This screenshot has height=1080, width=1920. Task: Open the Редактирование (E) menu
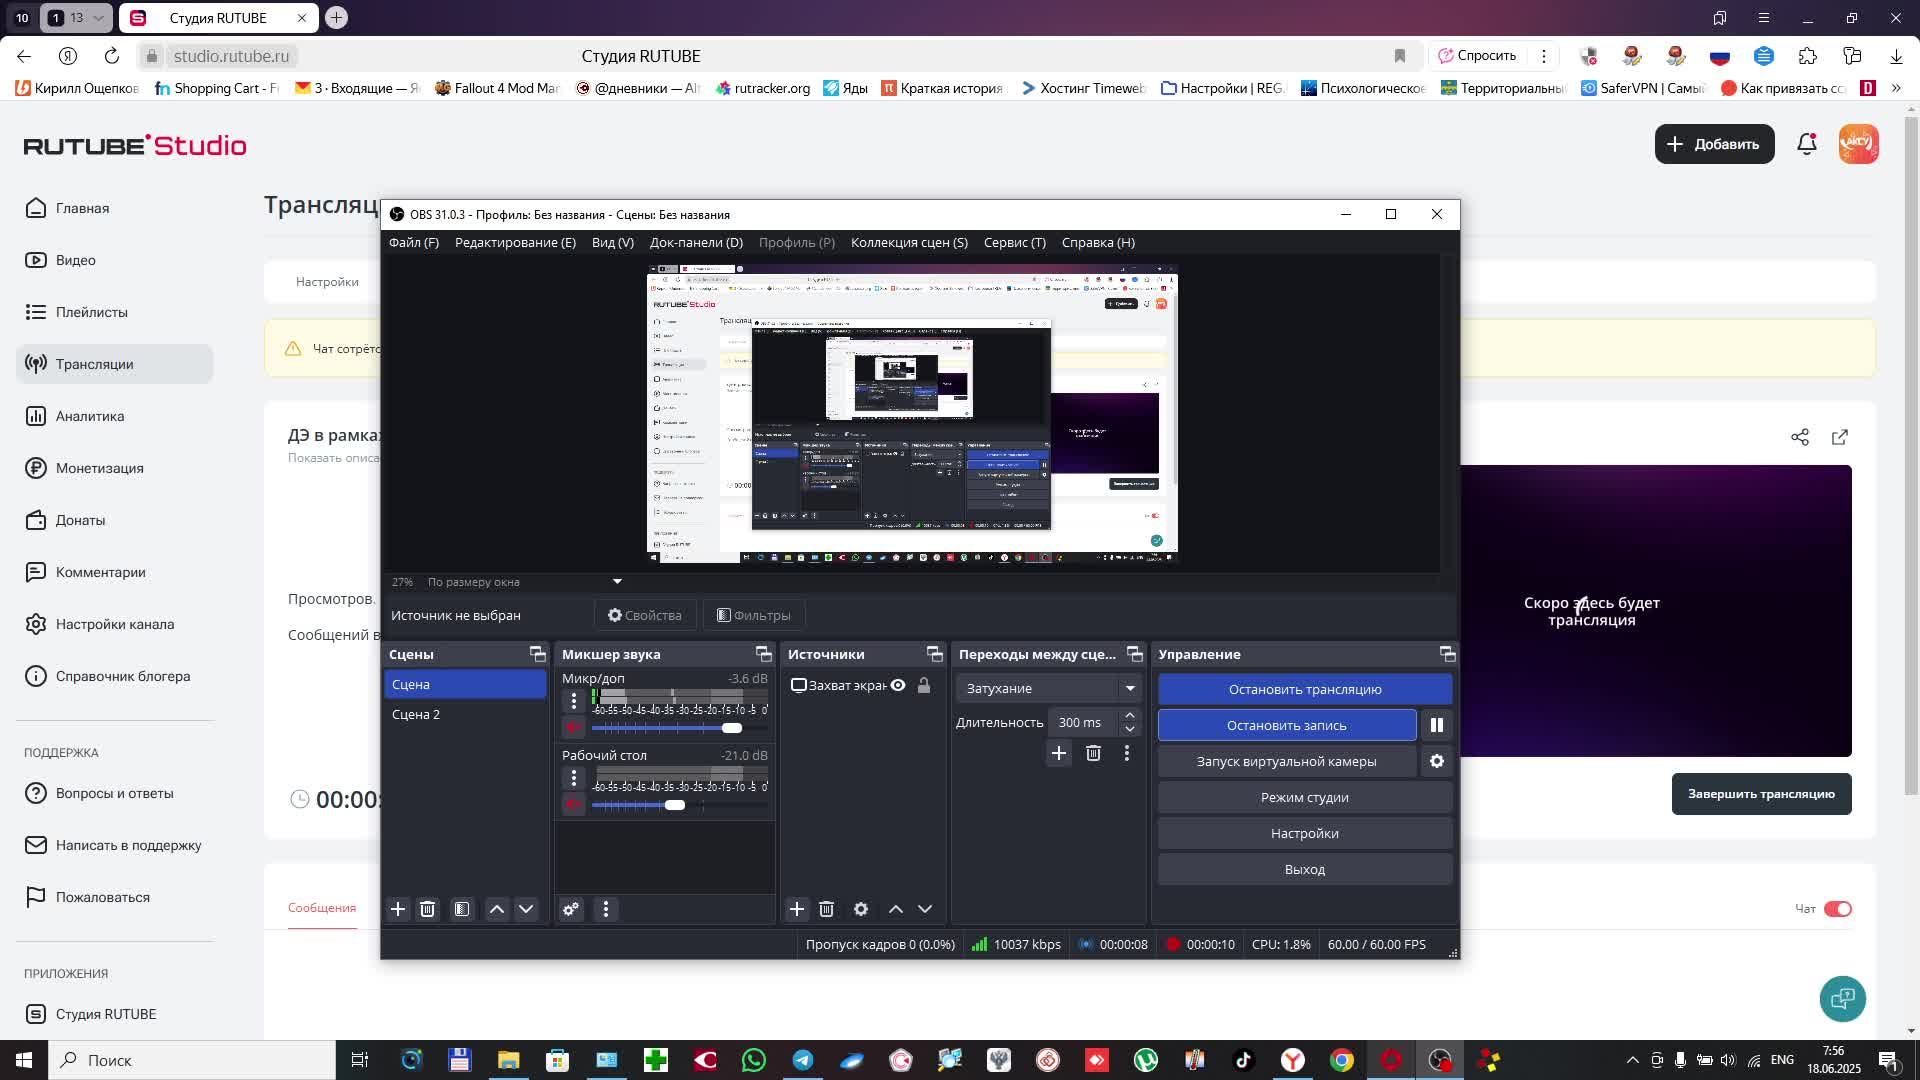point(515,242)
